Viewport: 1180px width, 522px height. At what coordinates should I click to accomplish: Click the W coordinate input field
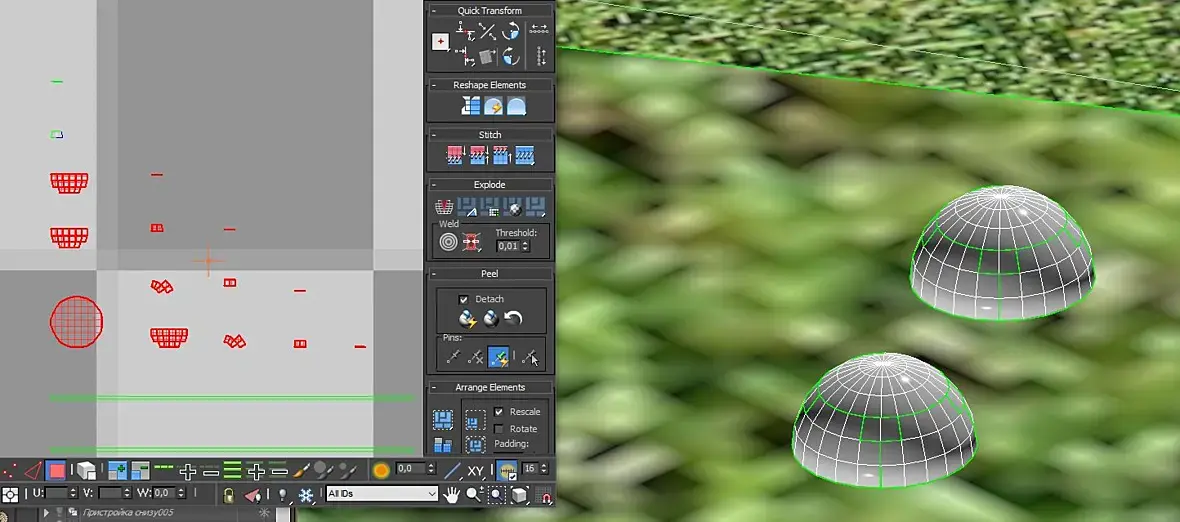[x=164, y=493]
